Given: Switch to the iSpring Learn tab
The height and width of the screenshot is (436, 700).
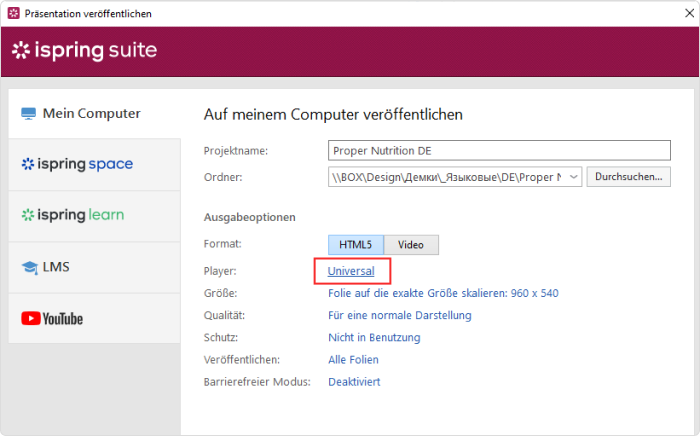Looking at the screenshot, I should pos(94,216).
